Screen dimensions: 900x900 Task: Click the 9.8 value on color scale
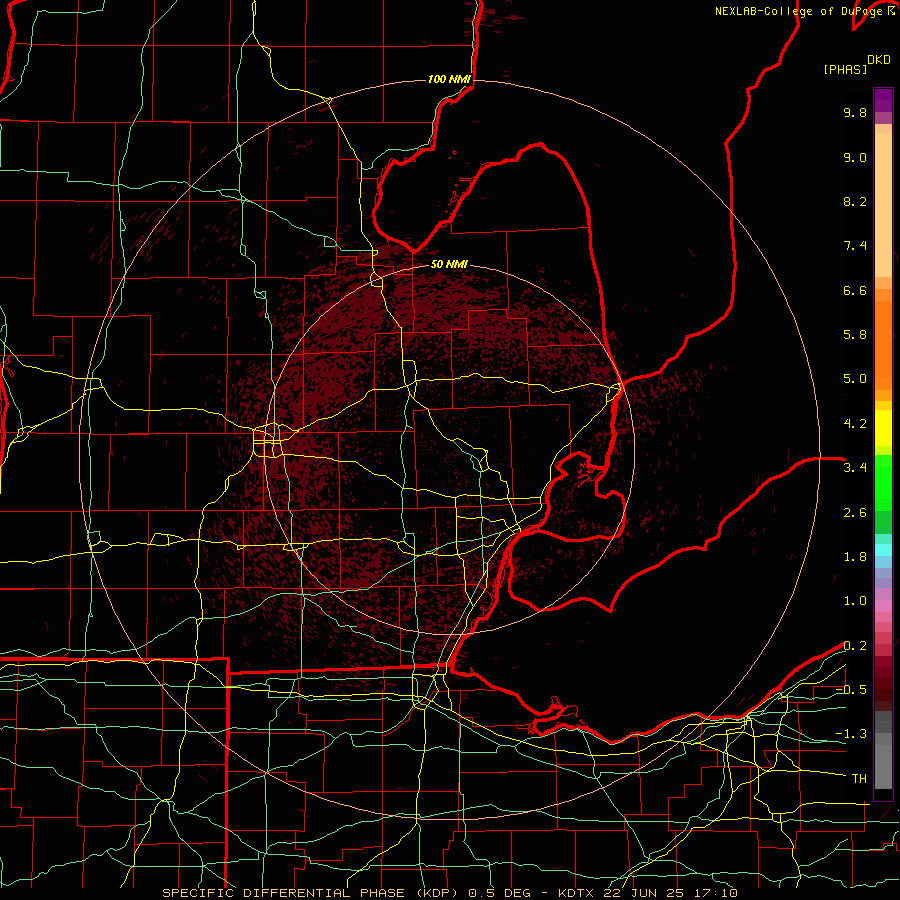855,112
